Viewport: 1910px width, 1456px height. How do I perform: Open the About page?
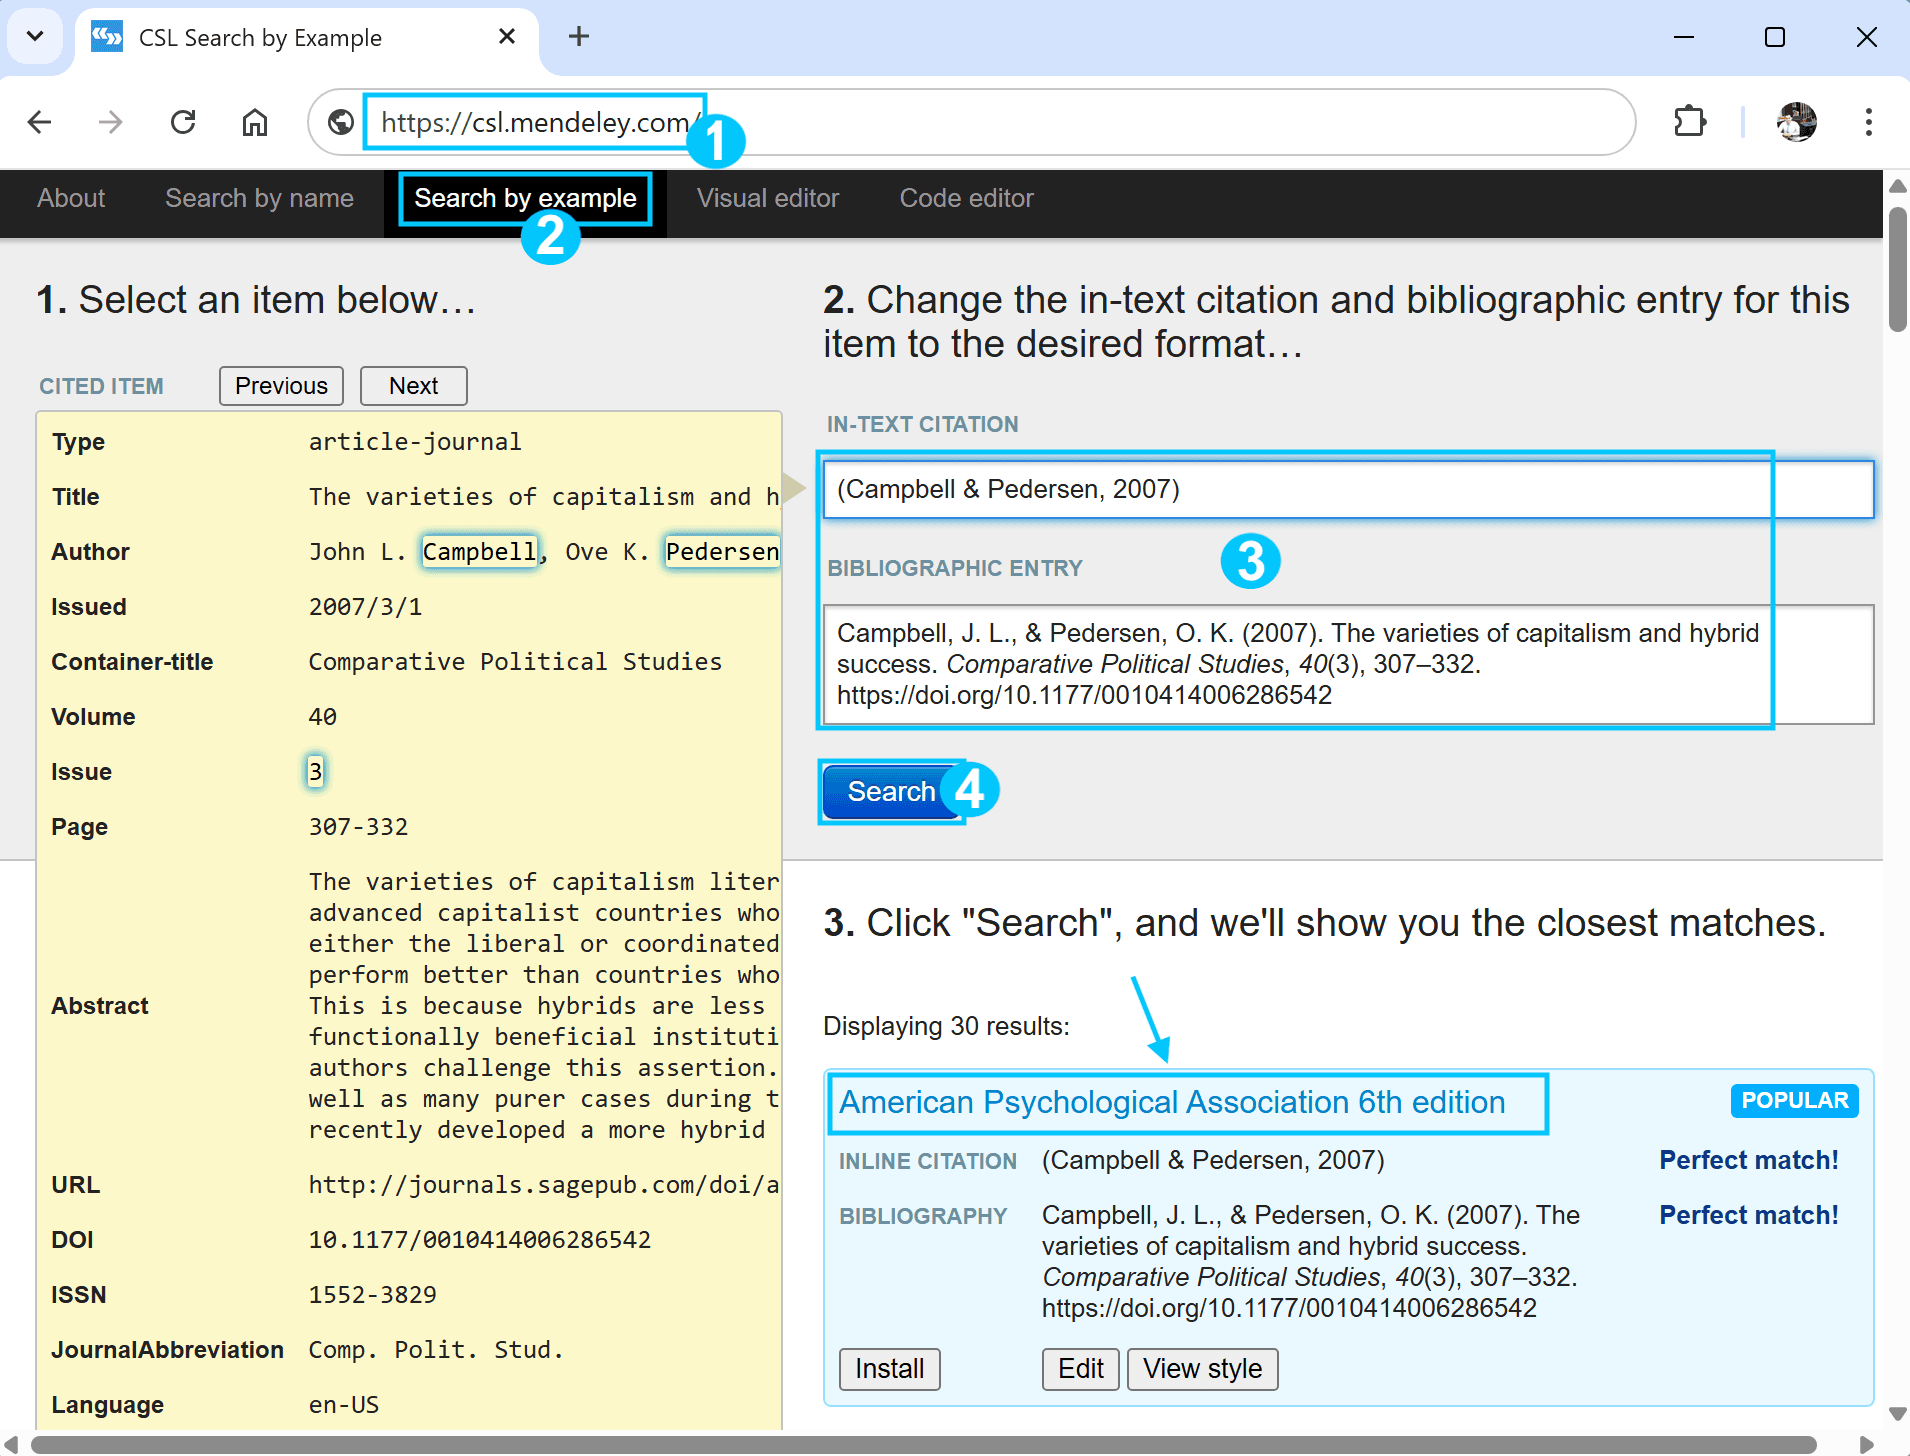point(71,198)
